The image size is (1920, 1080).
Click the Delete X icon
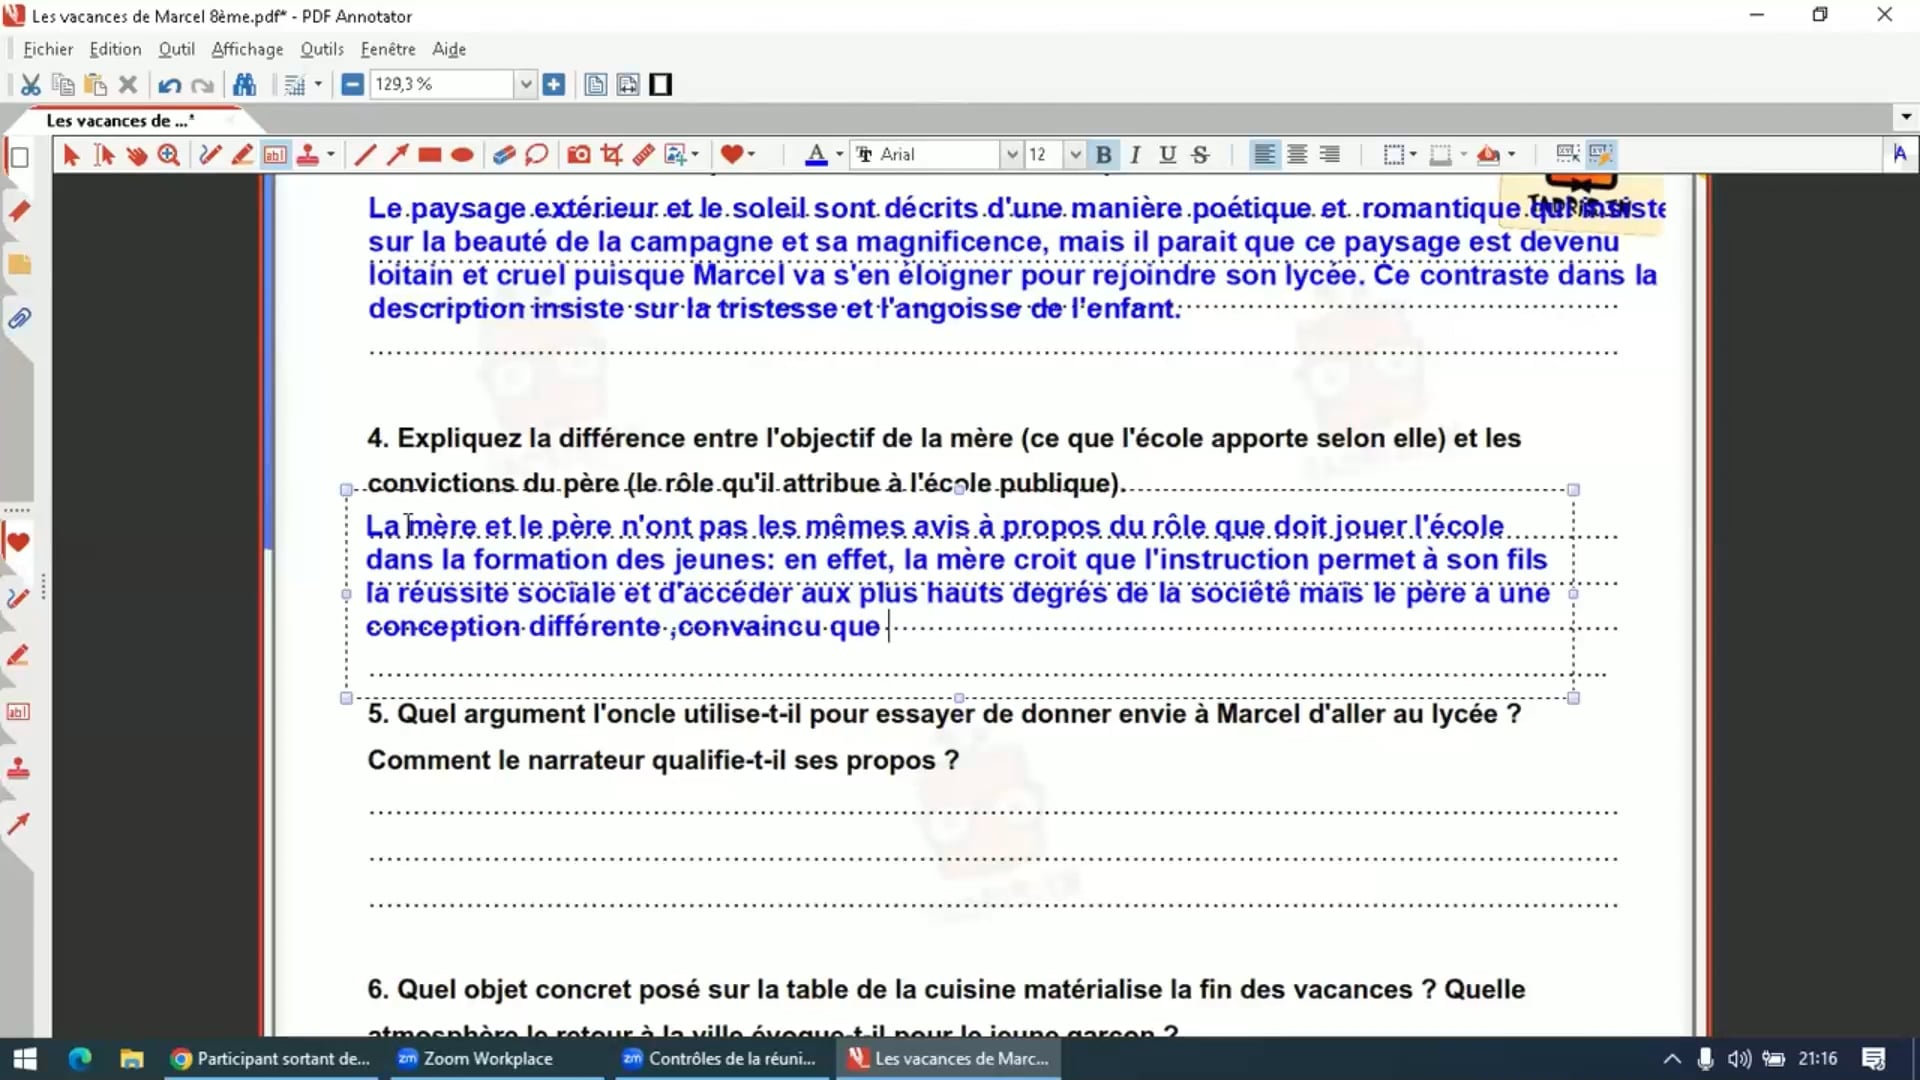pos(128,85)
